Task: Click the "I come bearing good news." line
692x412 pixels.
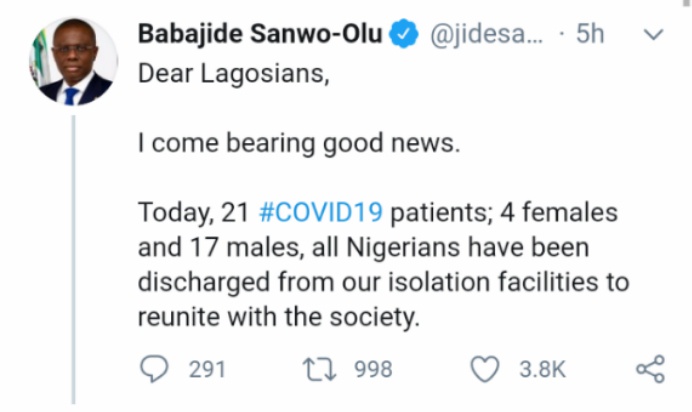Action: pyautogui.click(x=298, y=143)
